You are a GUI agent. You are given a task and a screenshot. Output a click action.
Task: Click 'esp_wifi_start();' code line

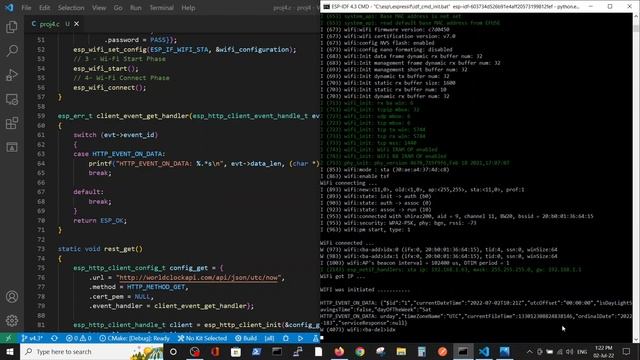click(106, 69)
